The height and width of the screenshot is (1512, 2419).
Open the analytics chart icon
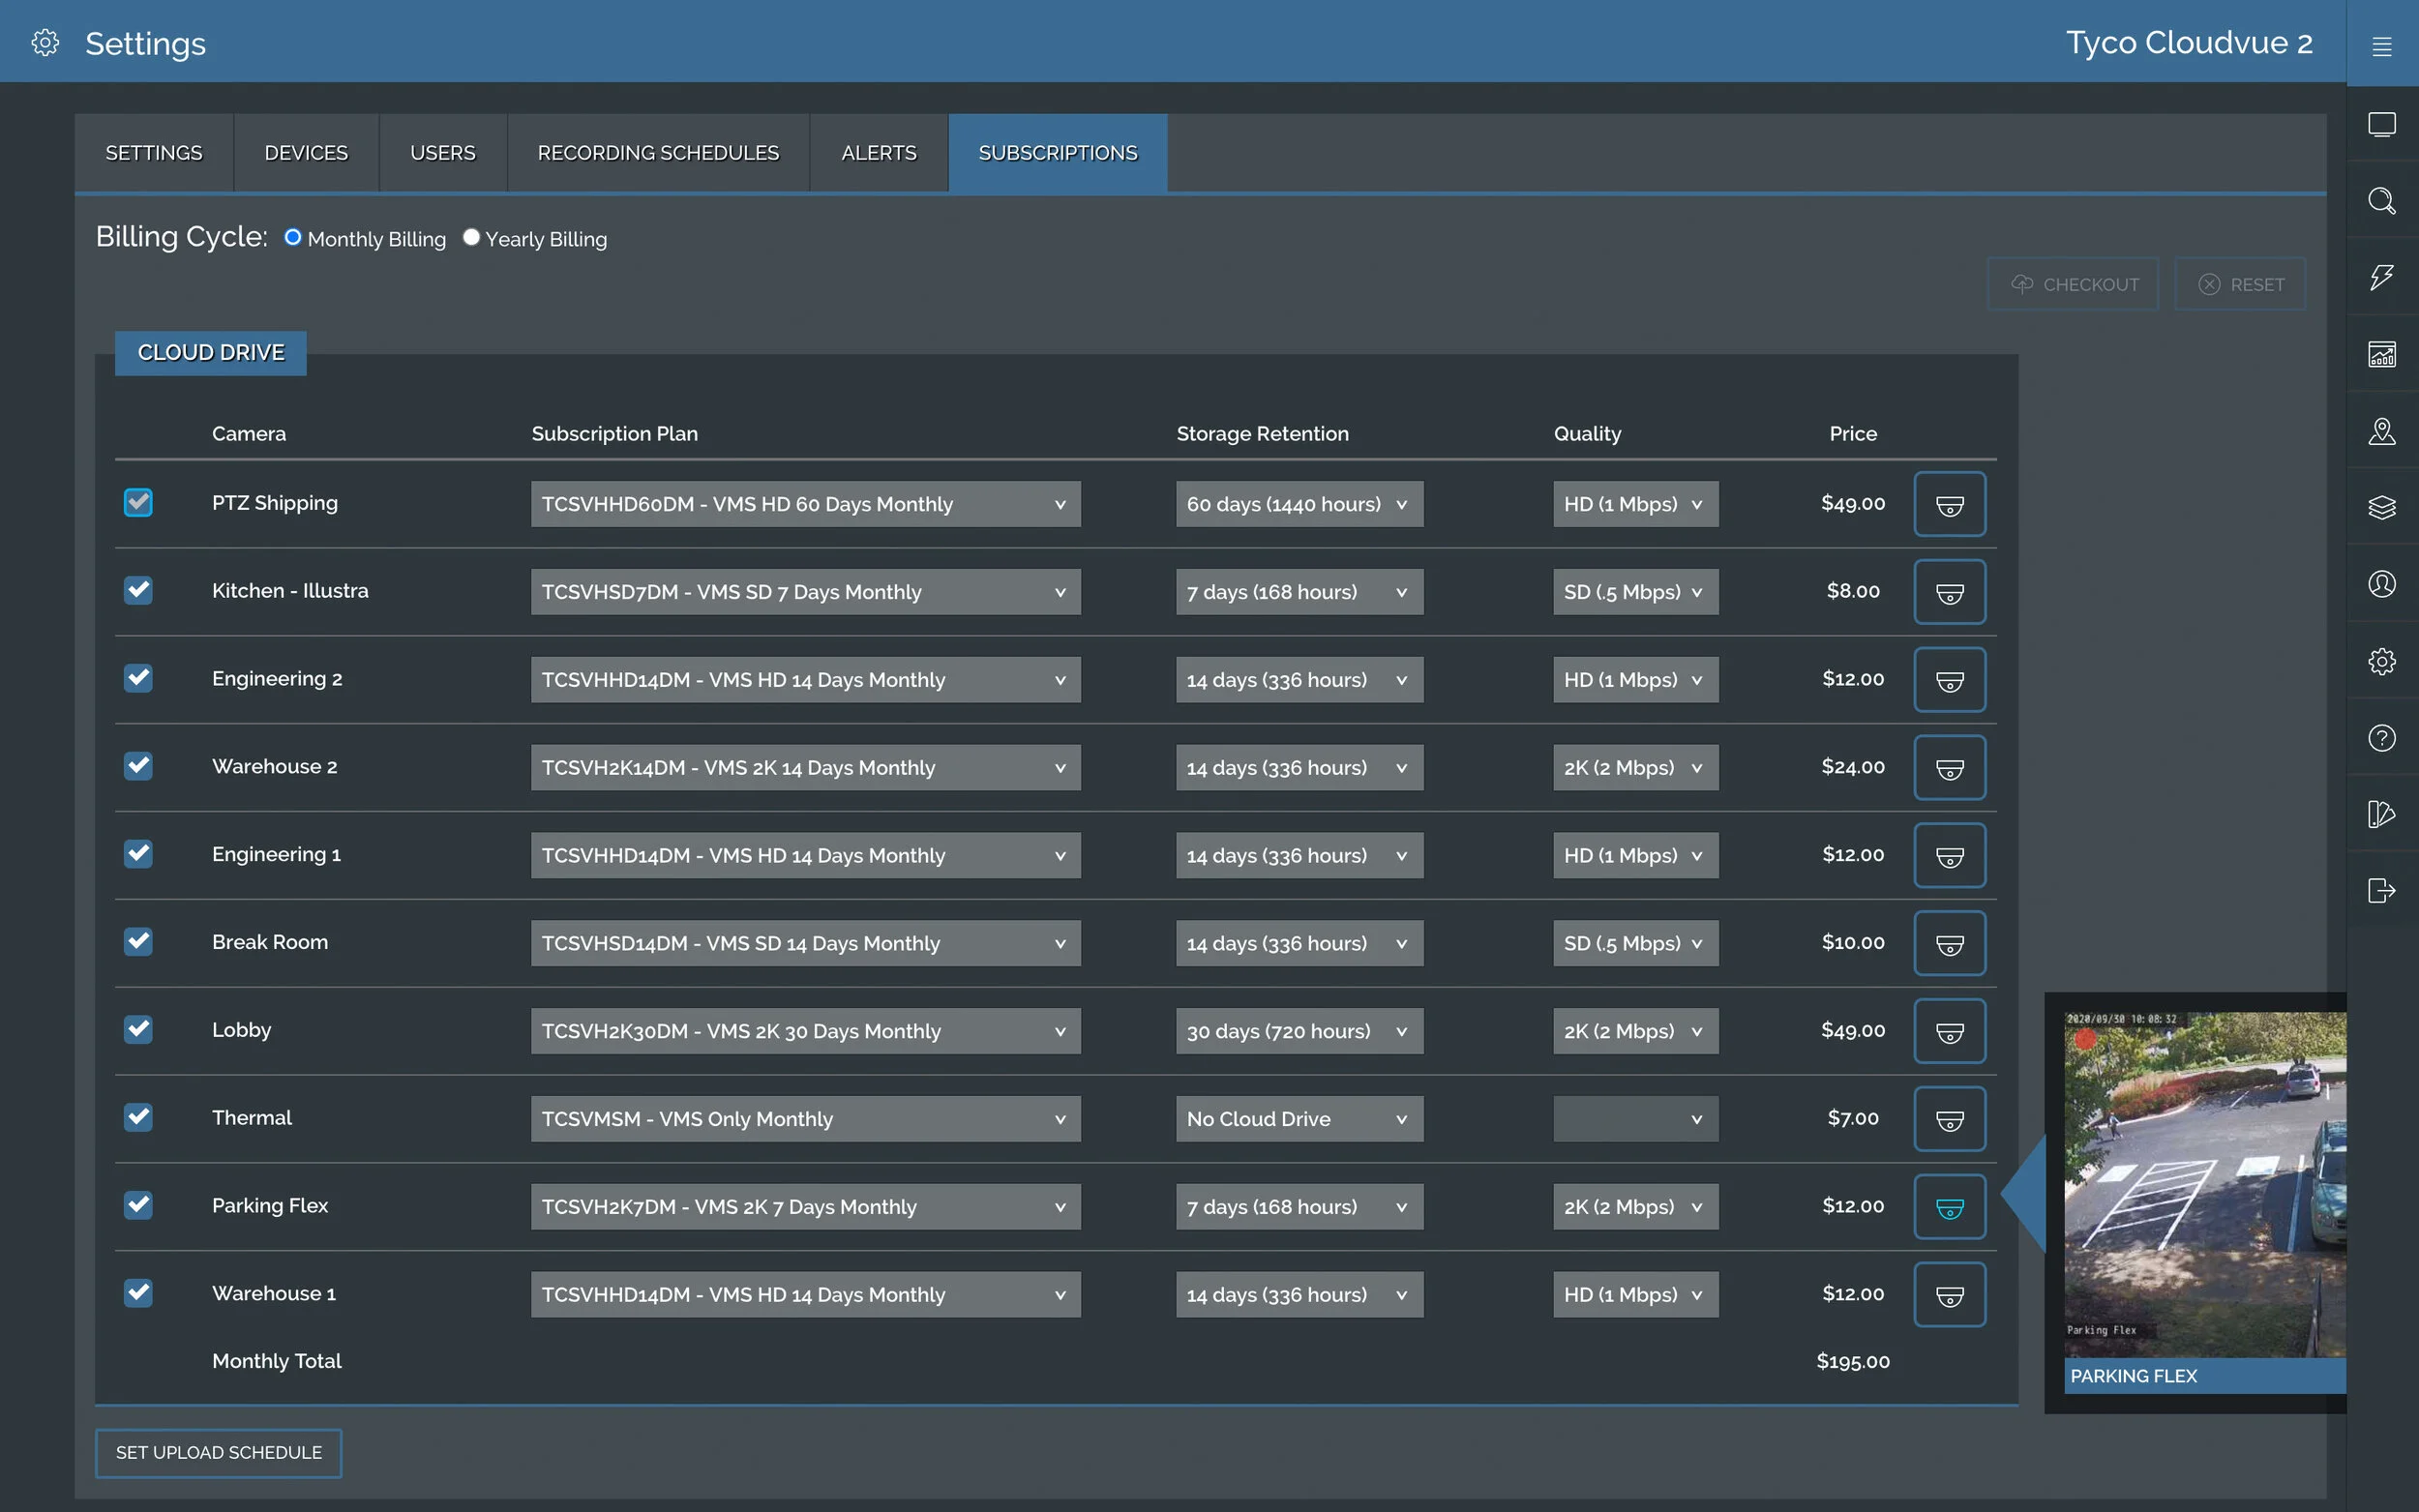(2383, 353)
